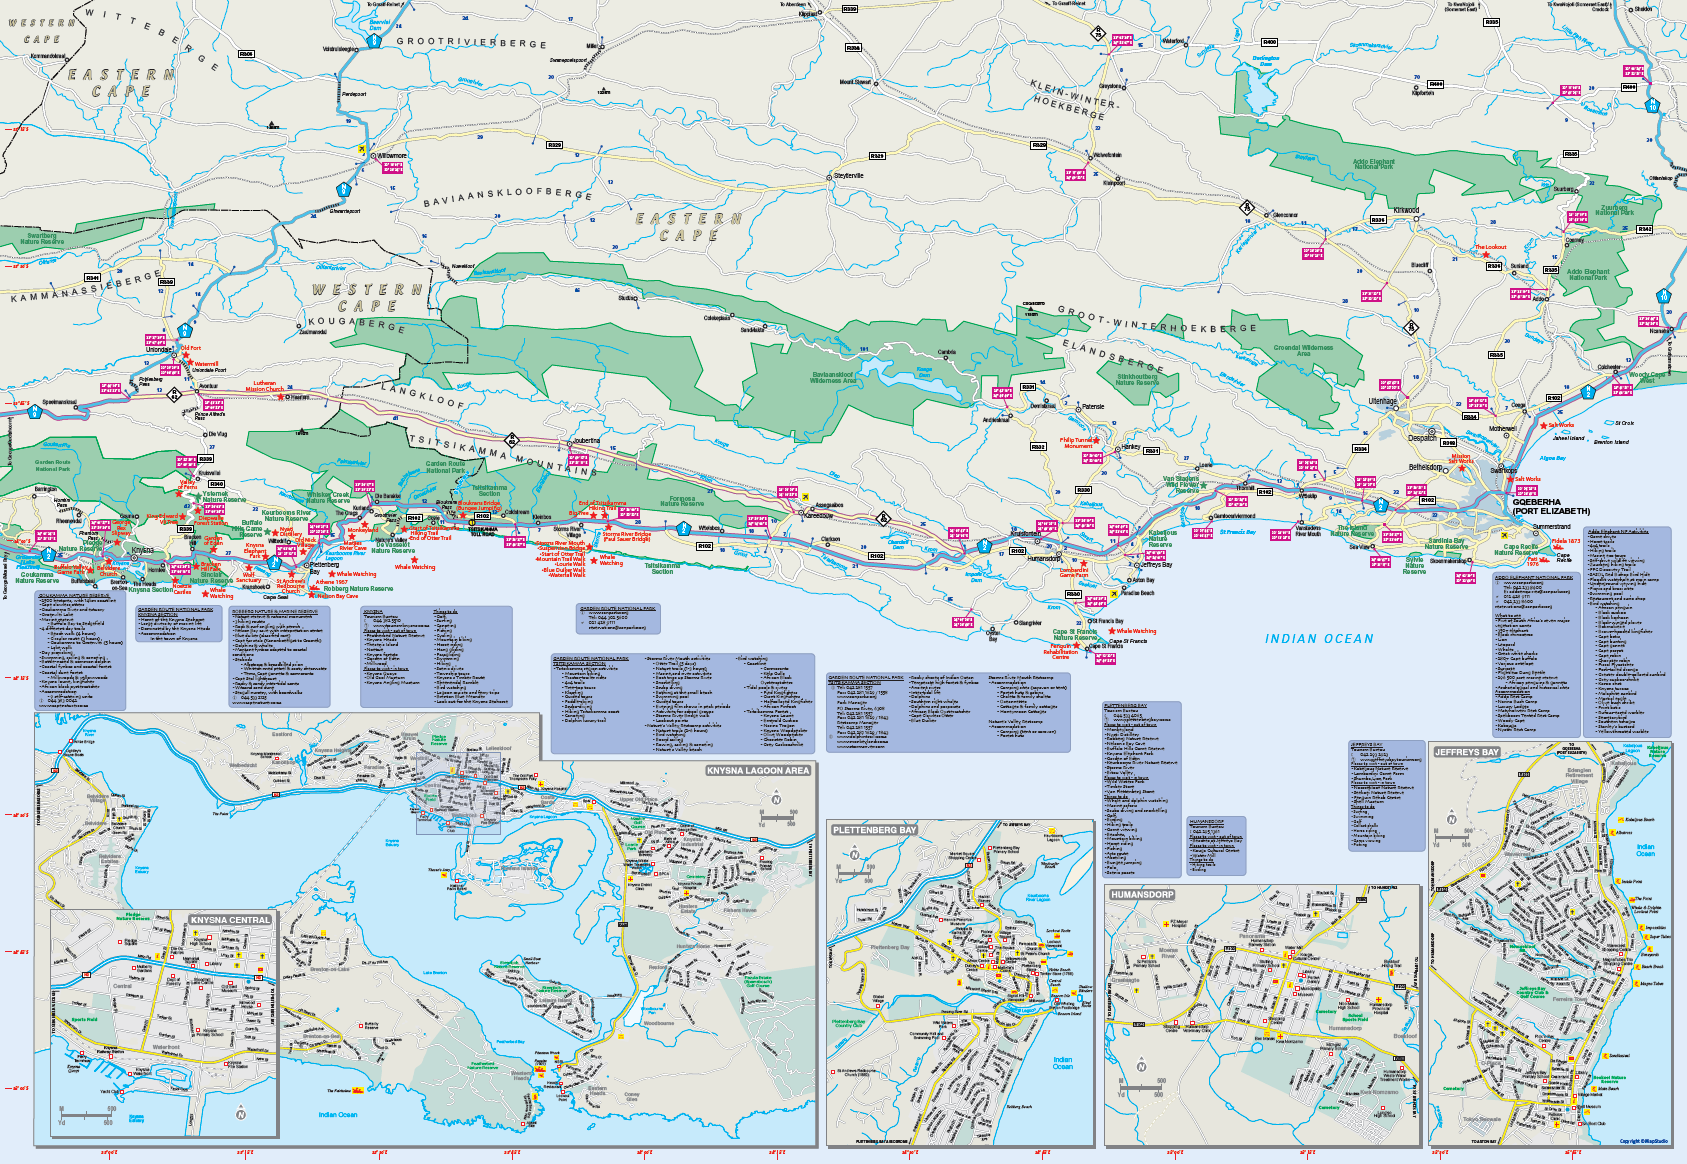
Task: Click the Zuurberg National Park label
Action: pos(1614,210)
